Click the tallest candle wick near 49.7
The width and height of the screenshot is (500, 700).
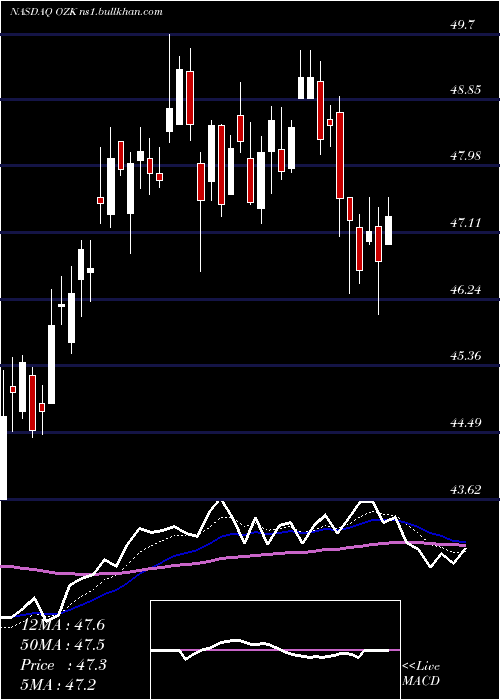(x=170, y=88)
